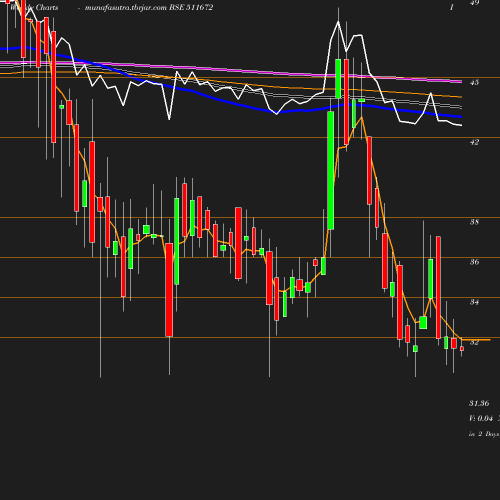Select the 42 price axis label
The height and width of the screenshot is (500, 500).
click(474, 142)
